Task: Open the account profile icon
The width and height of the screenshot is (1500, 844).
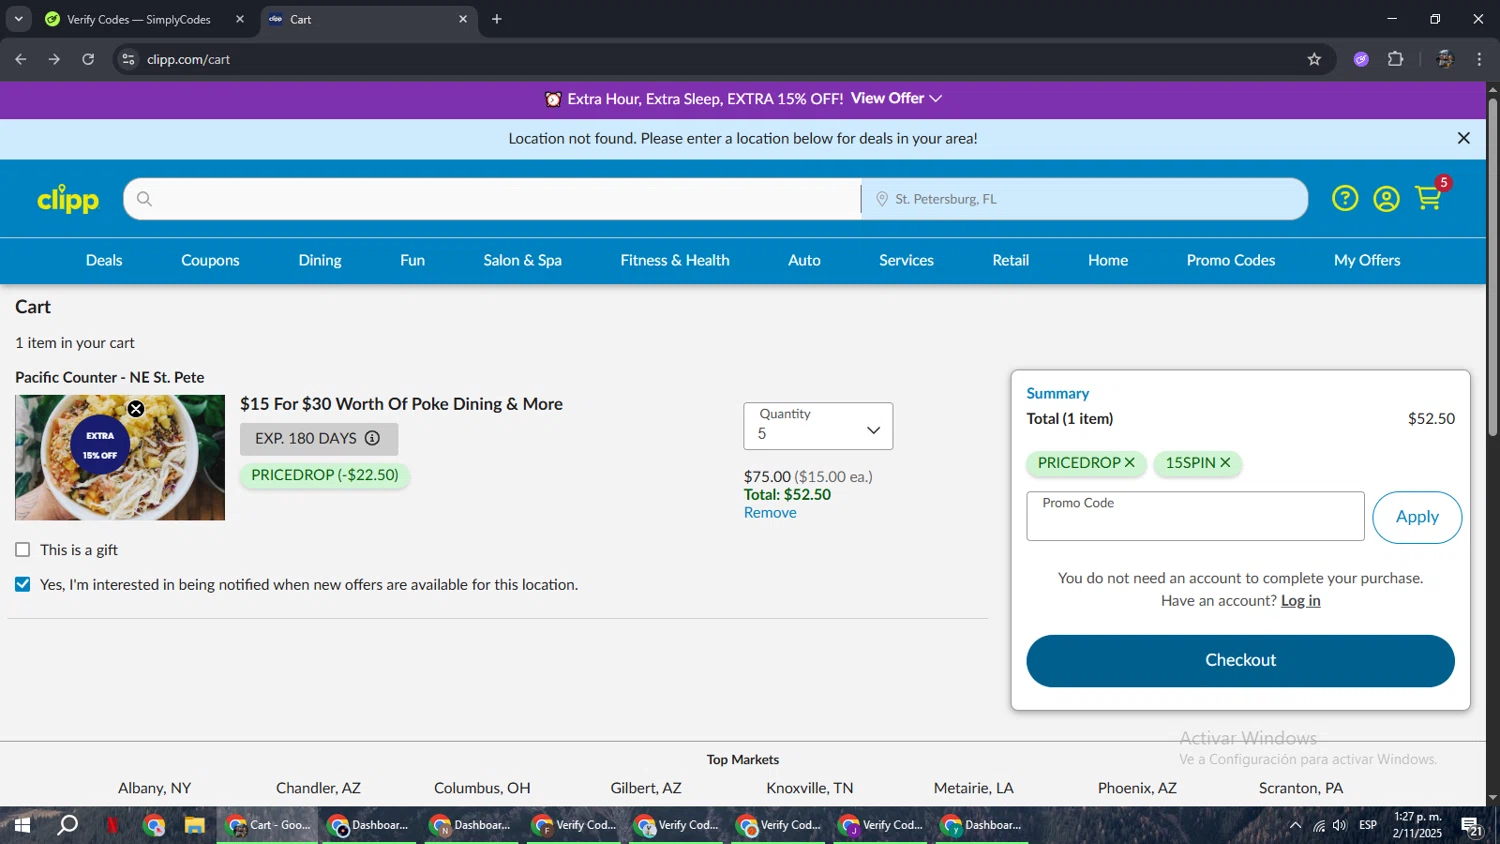Action: tap(1386, 199)
